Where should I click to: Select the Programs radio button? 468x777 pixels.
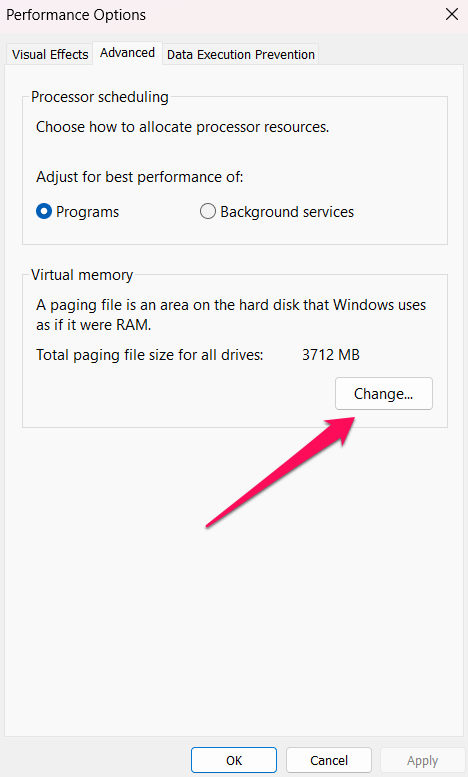click(44, 212)
